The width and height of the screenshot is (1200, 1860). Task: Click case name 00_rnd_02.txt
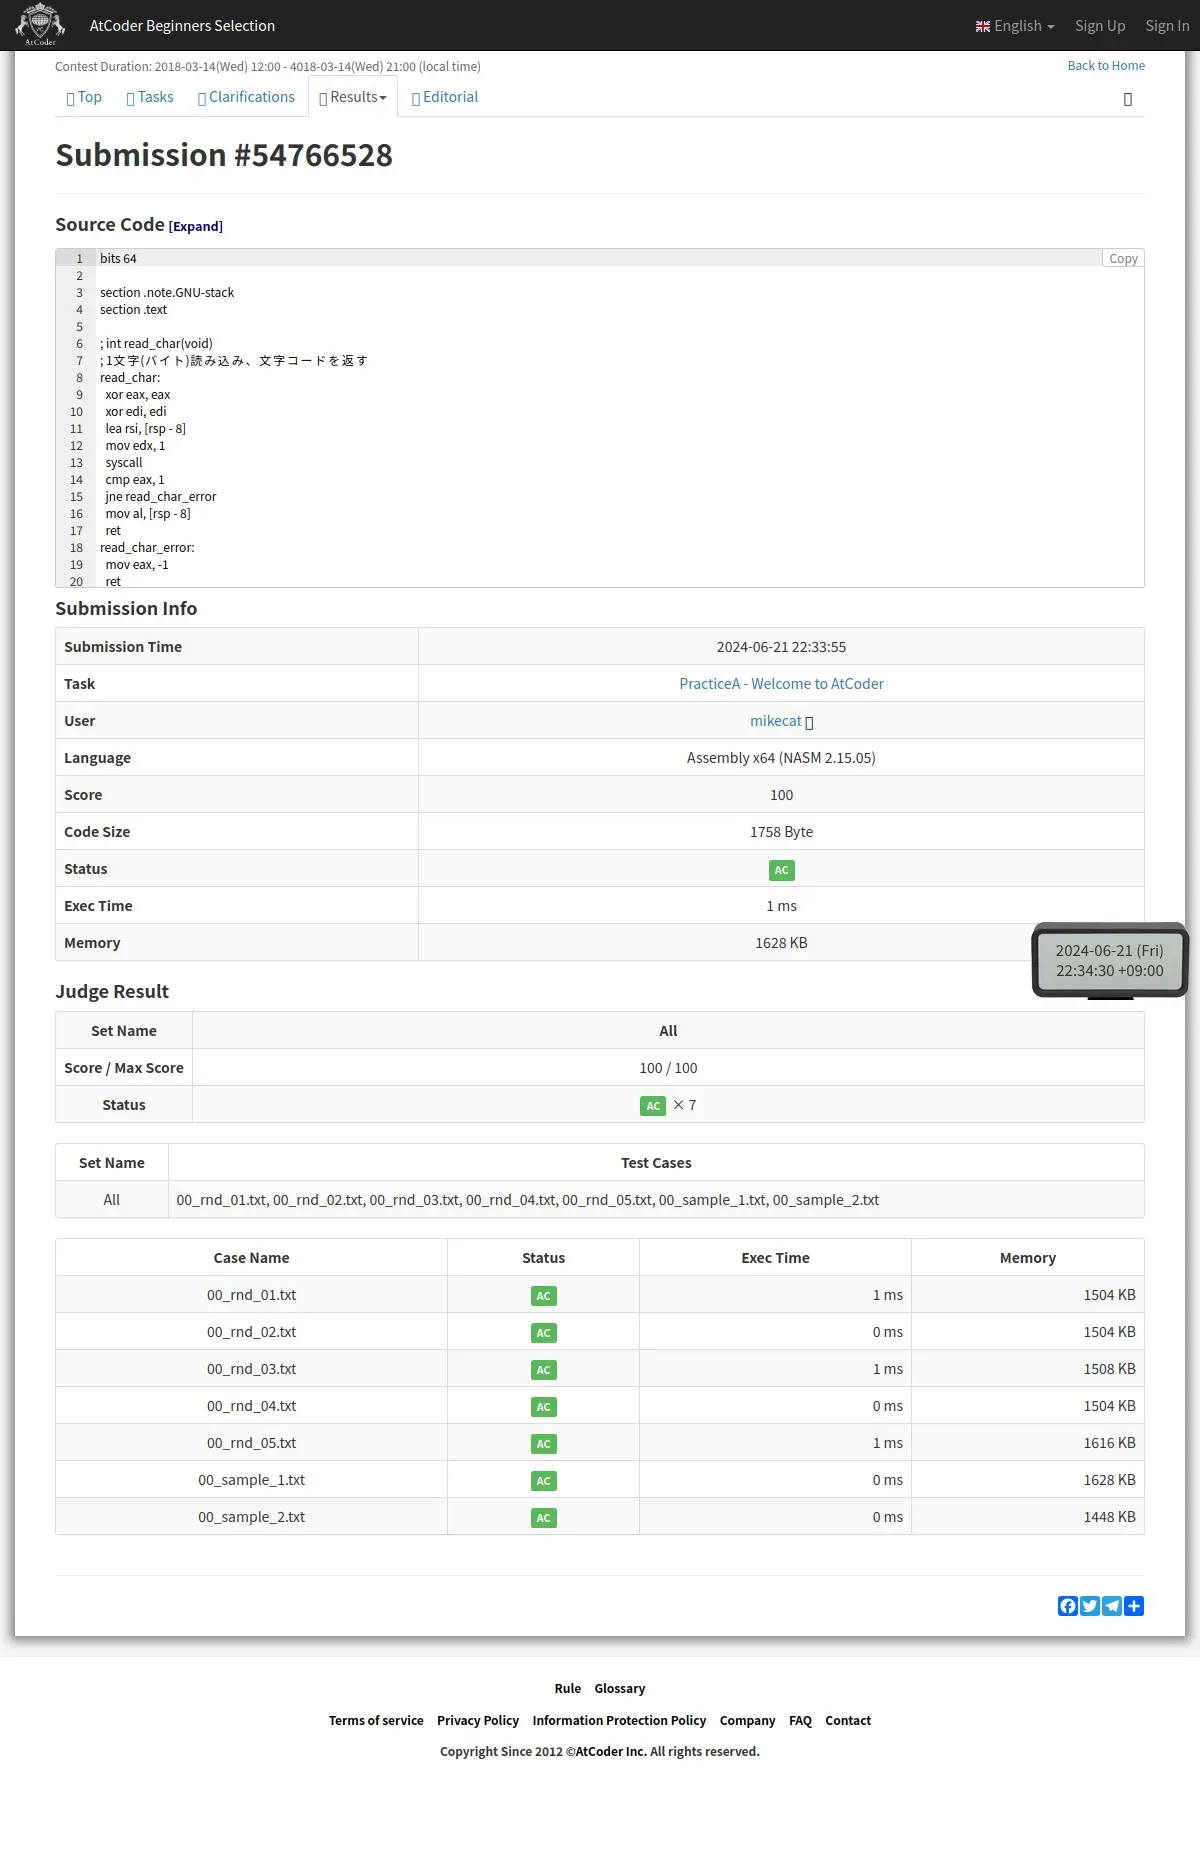pos(251,1332)
